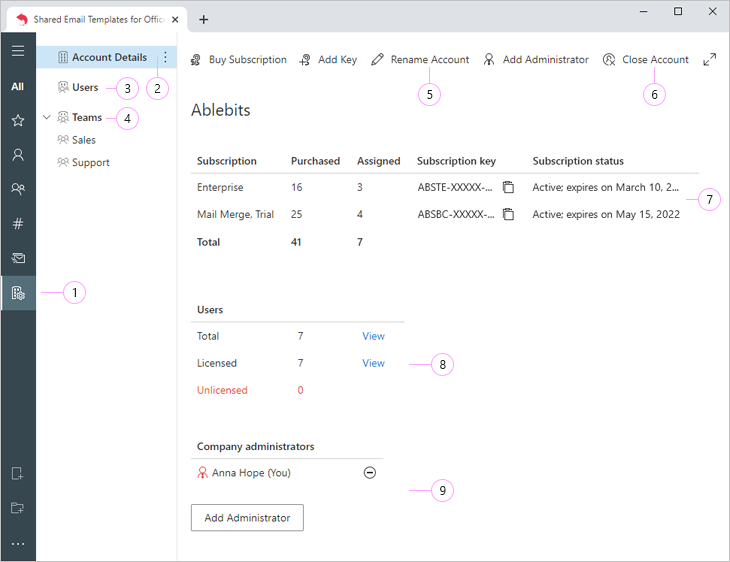The height and width of the screenshot is (562, 730).
Task: Open the sidebar more options ellipsis
Action: pos(17,543)
